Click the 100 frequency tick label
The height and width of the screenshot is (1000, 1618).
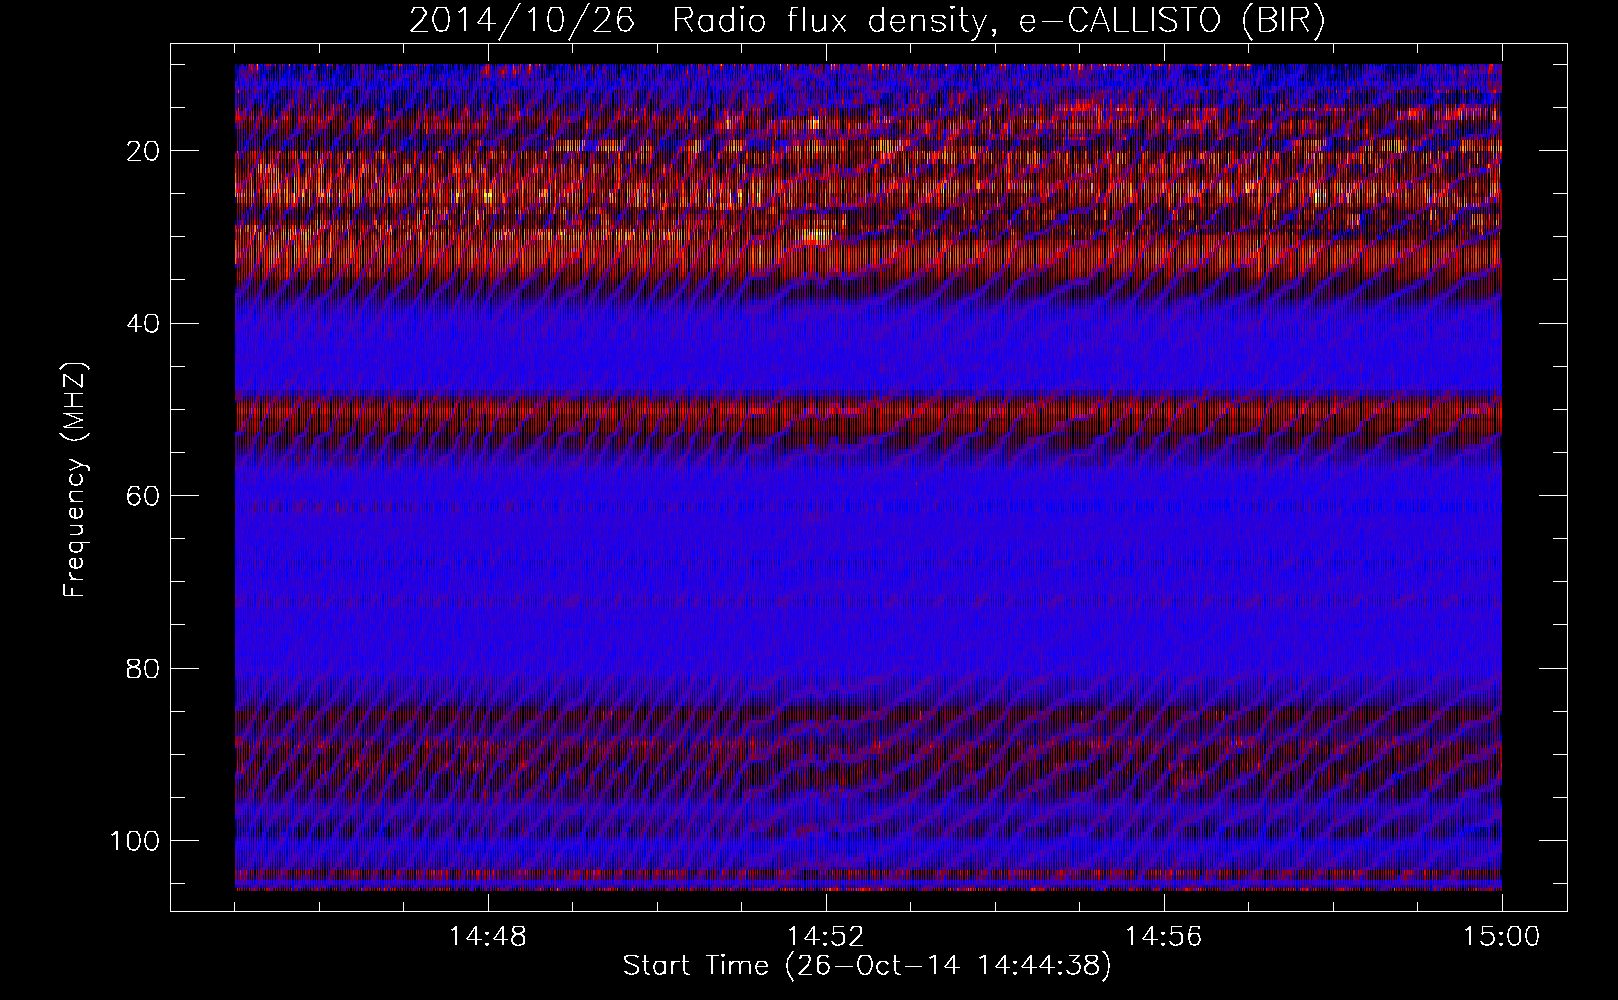pos(135,841)
